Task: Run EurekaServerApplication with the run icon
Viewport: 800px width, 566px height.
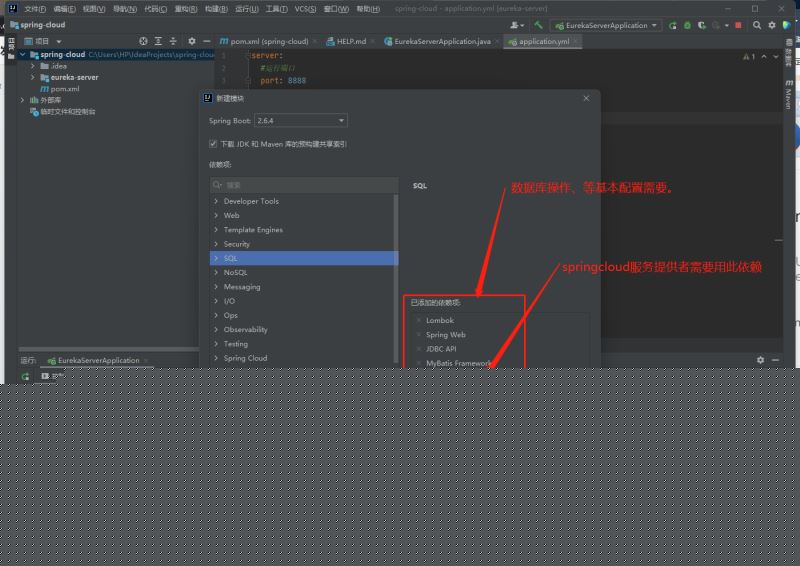Action: 671,25
